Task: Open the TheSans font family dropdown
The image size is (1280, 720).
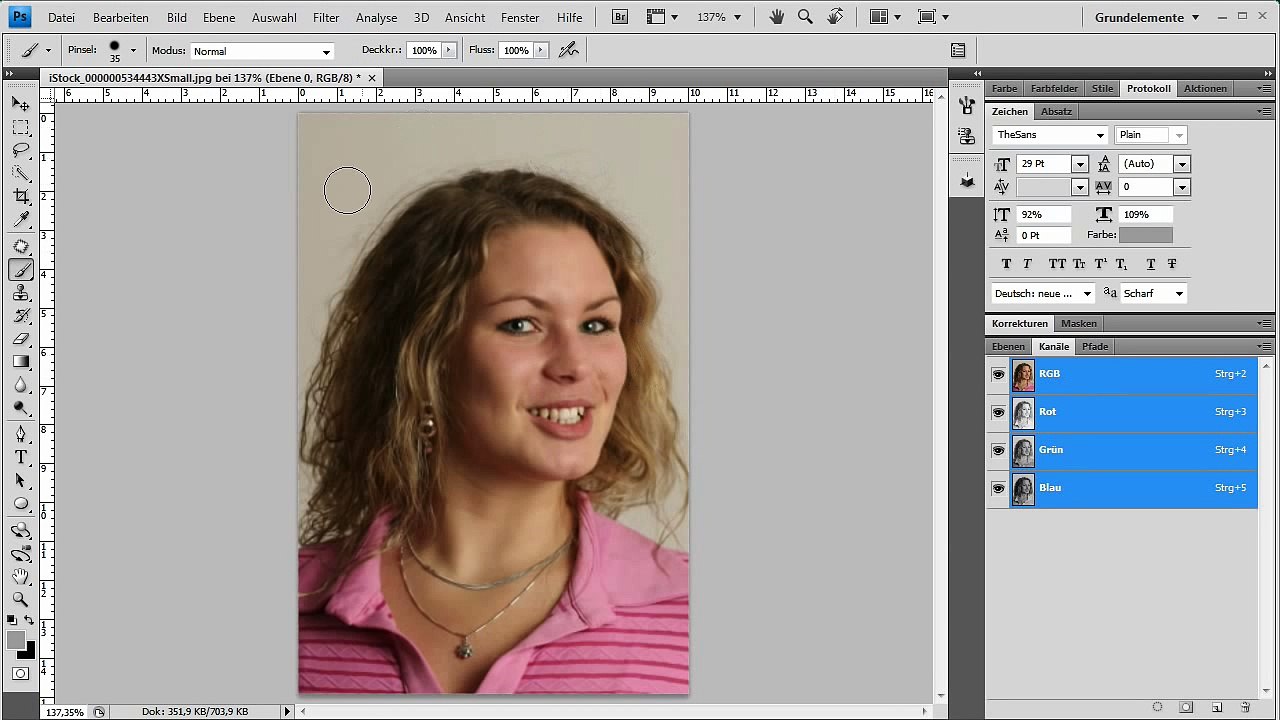Action: [x=1100, y=135]
